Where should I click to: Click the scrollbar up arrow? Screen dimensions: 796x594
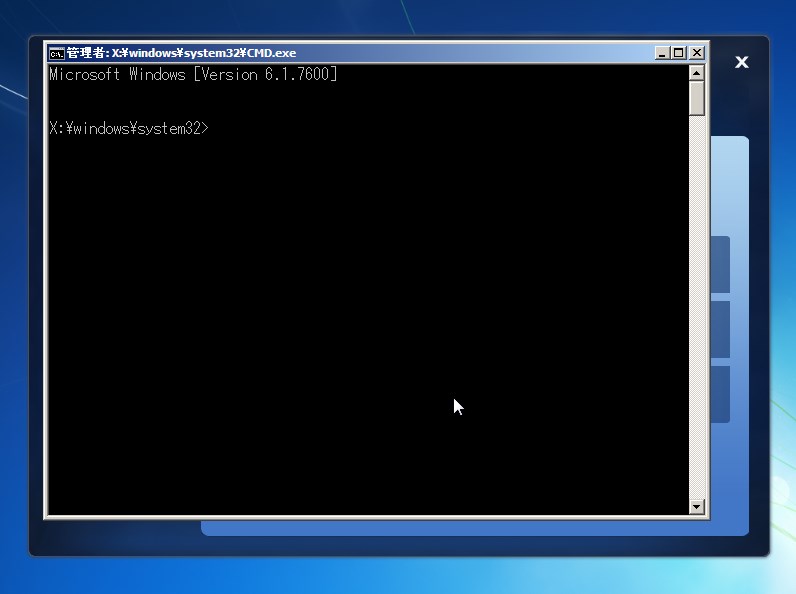(x=697, y=73)
